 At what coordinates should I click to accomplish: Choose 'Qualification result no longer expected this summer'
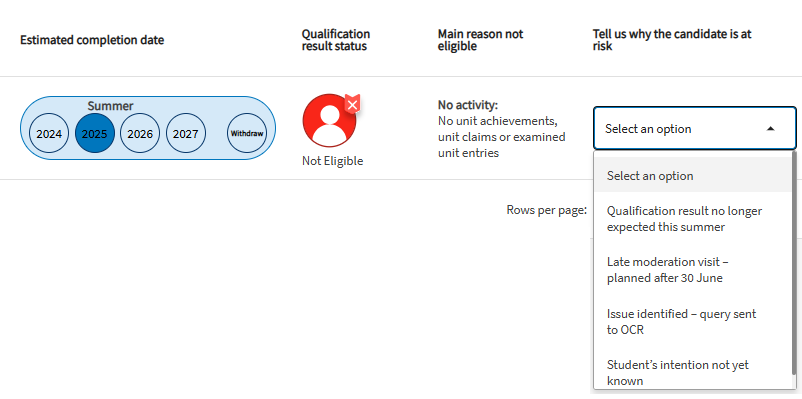(693, 219)
